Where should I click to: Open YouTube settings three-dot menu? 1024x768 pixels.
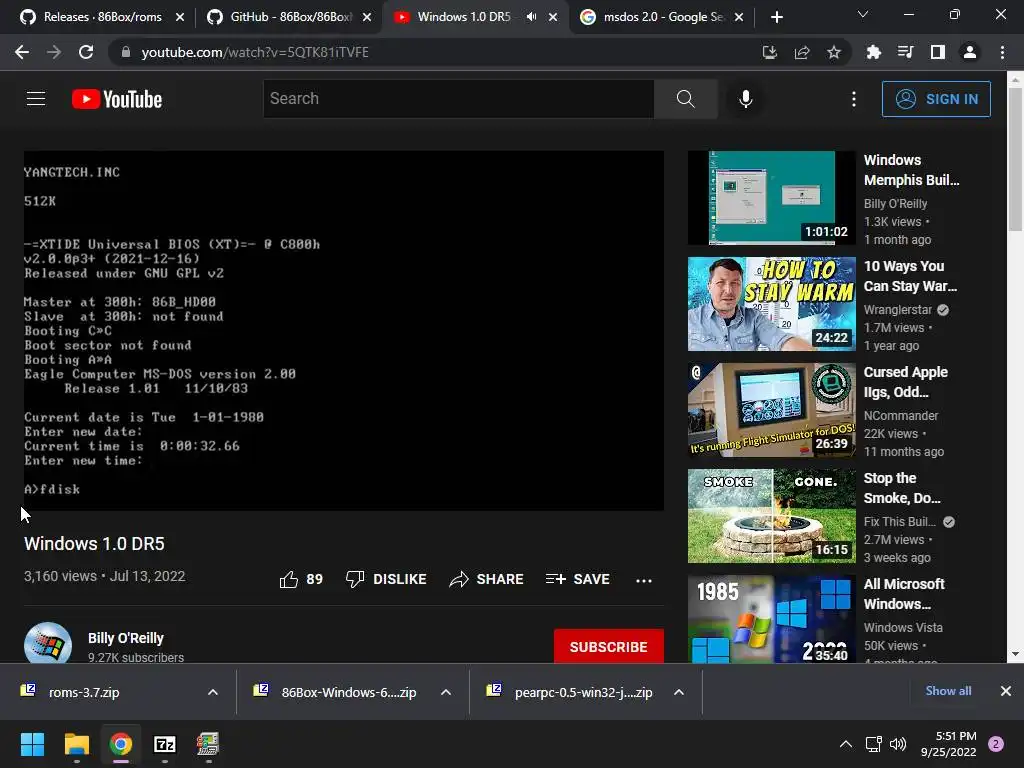854,99
